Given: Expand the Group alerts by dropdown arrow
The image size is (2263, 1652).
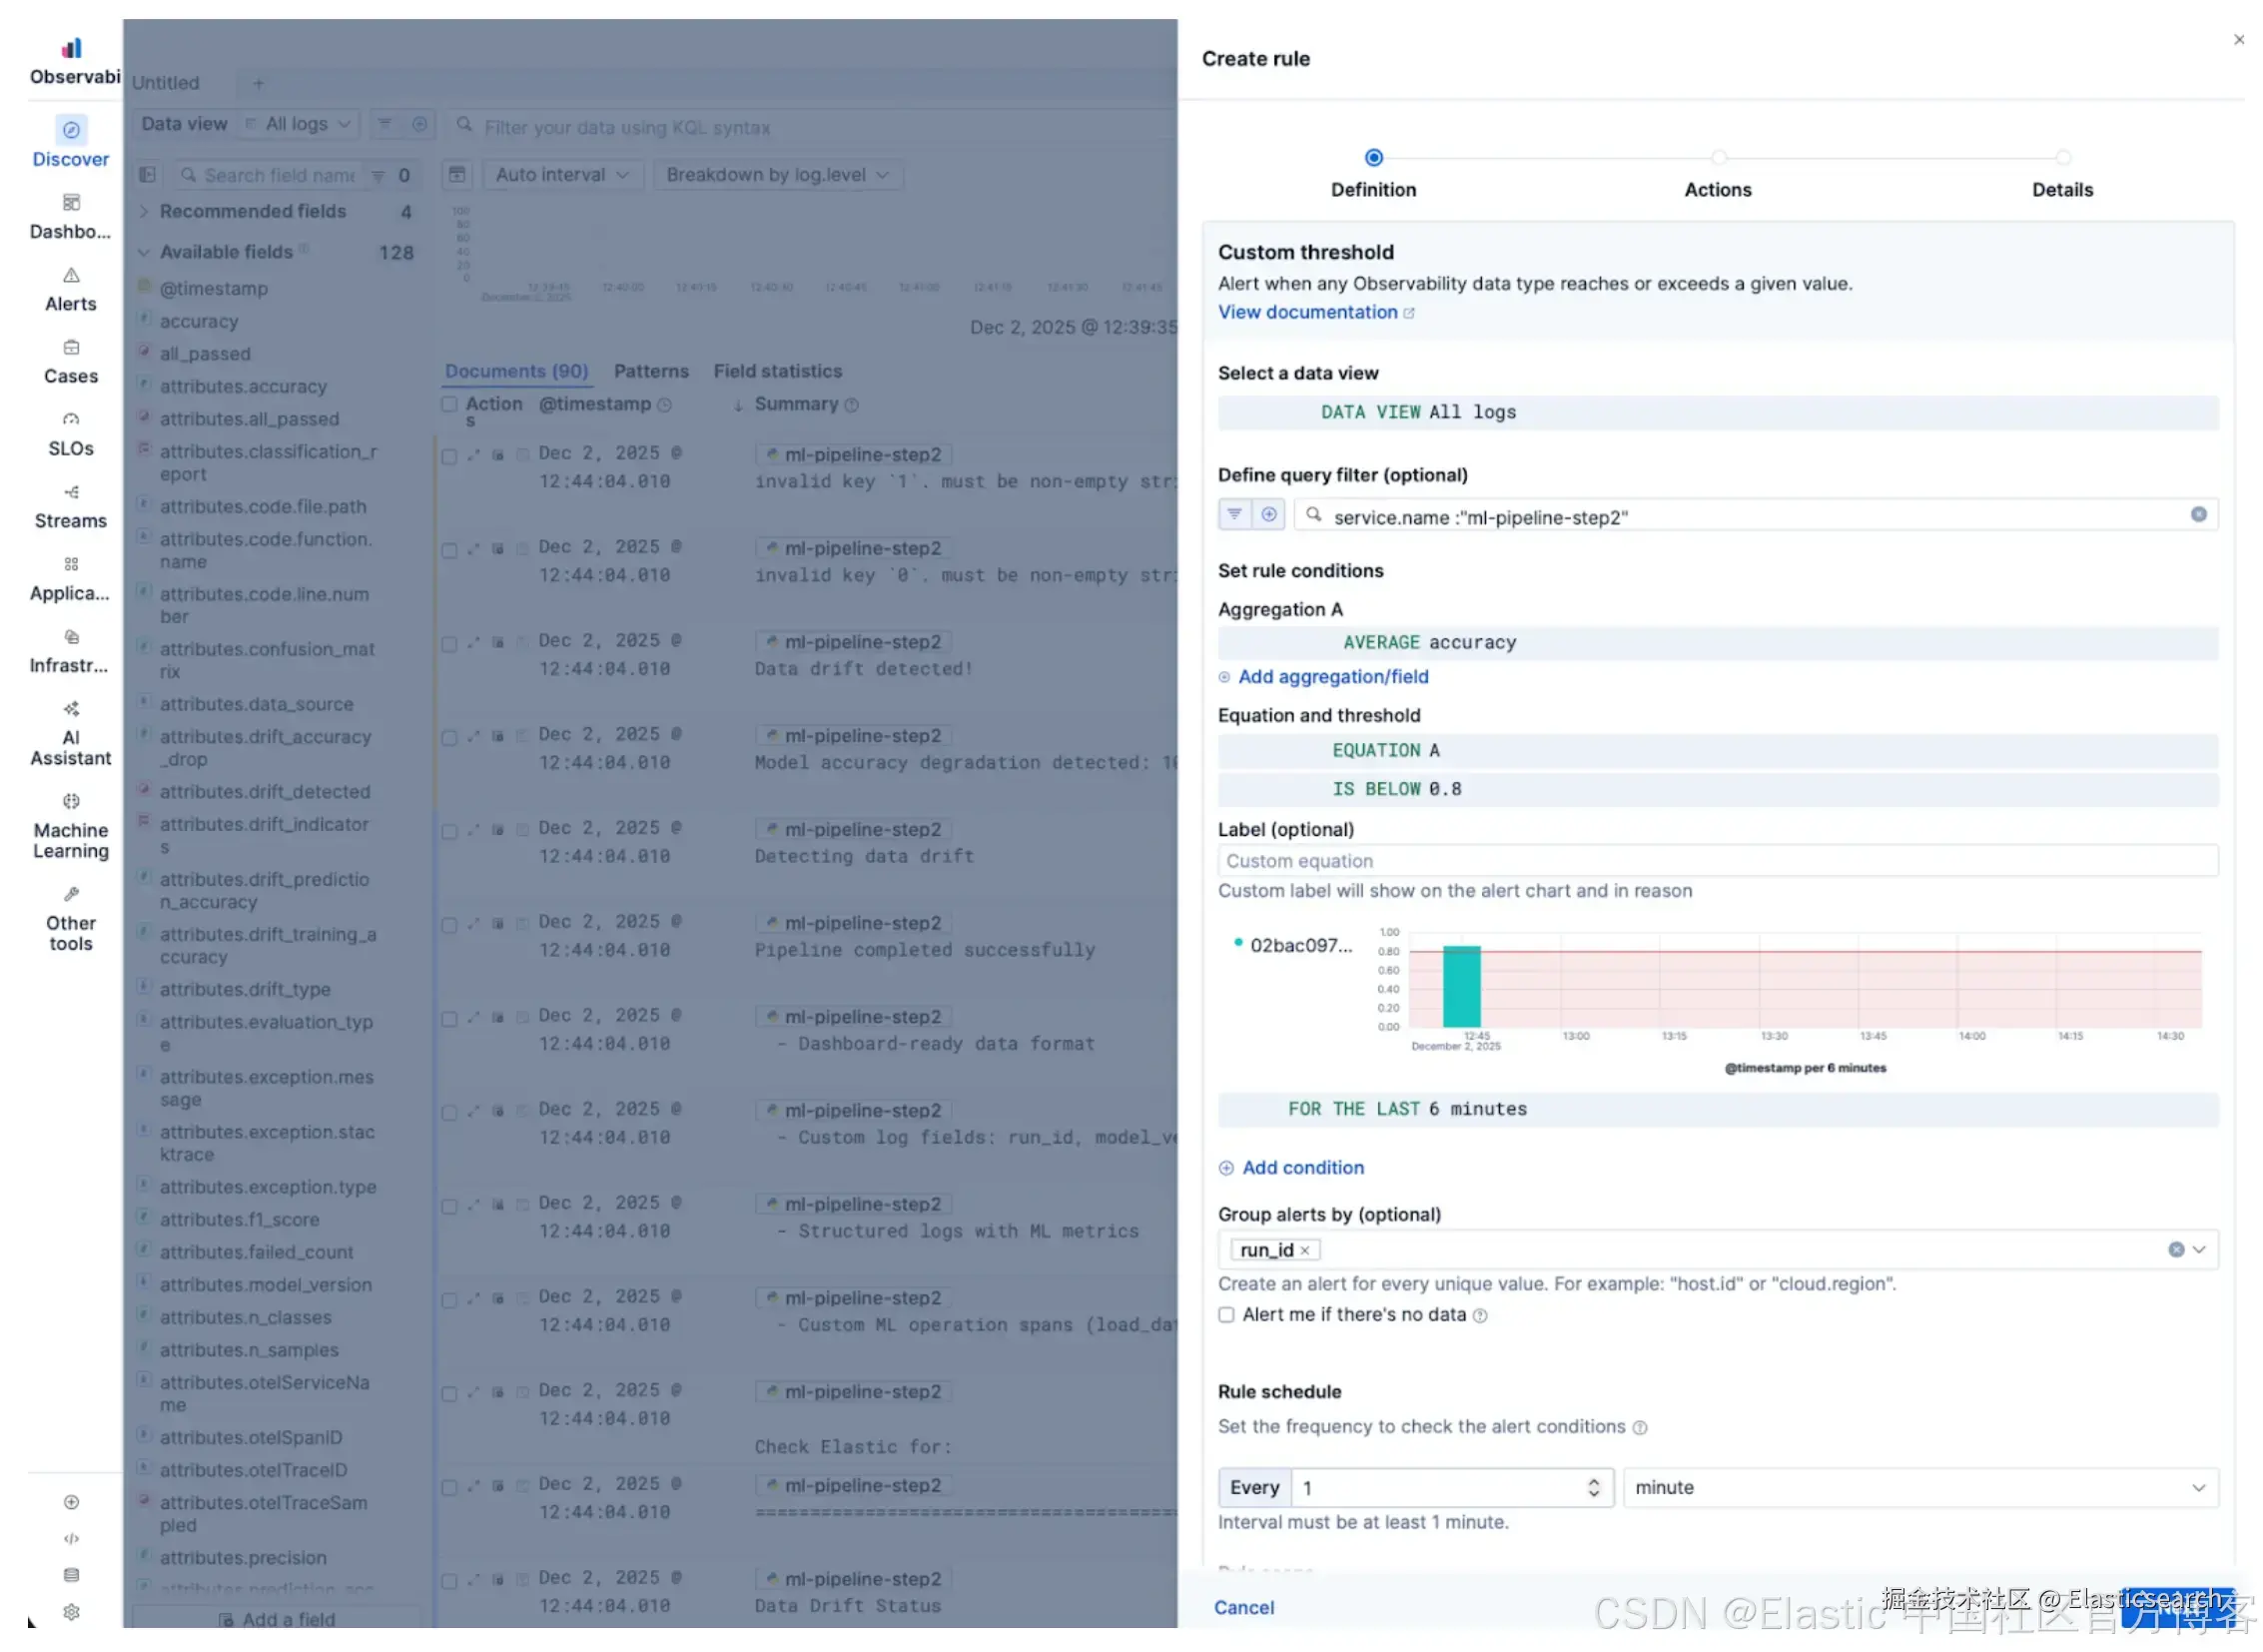Looking at the screenshot, I should tap(2198, 1251).
